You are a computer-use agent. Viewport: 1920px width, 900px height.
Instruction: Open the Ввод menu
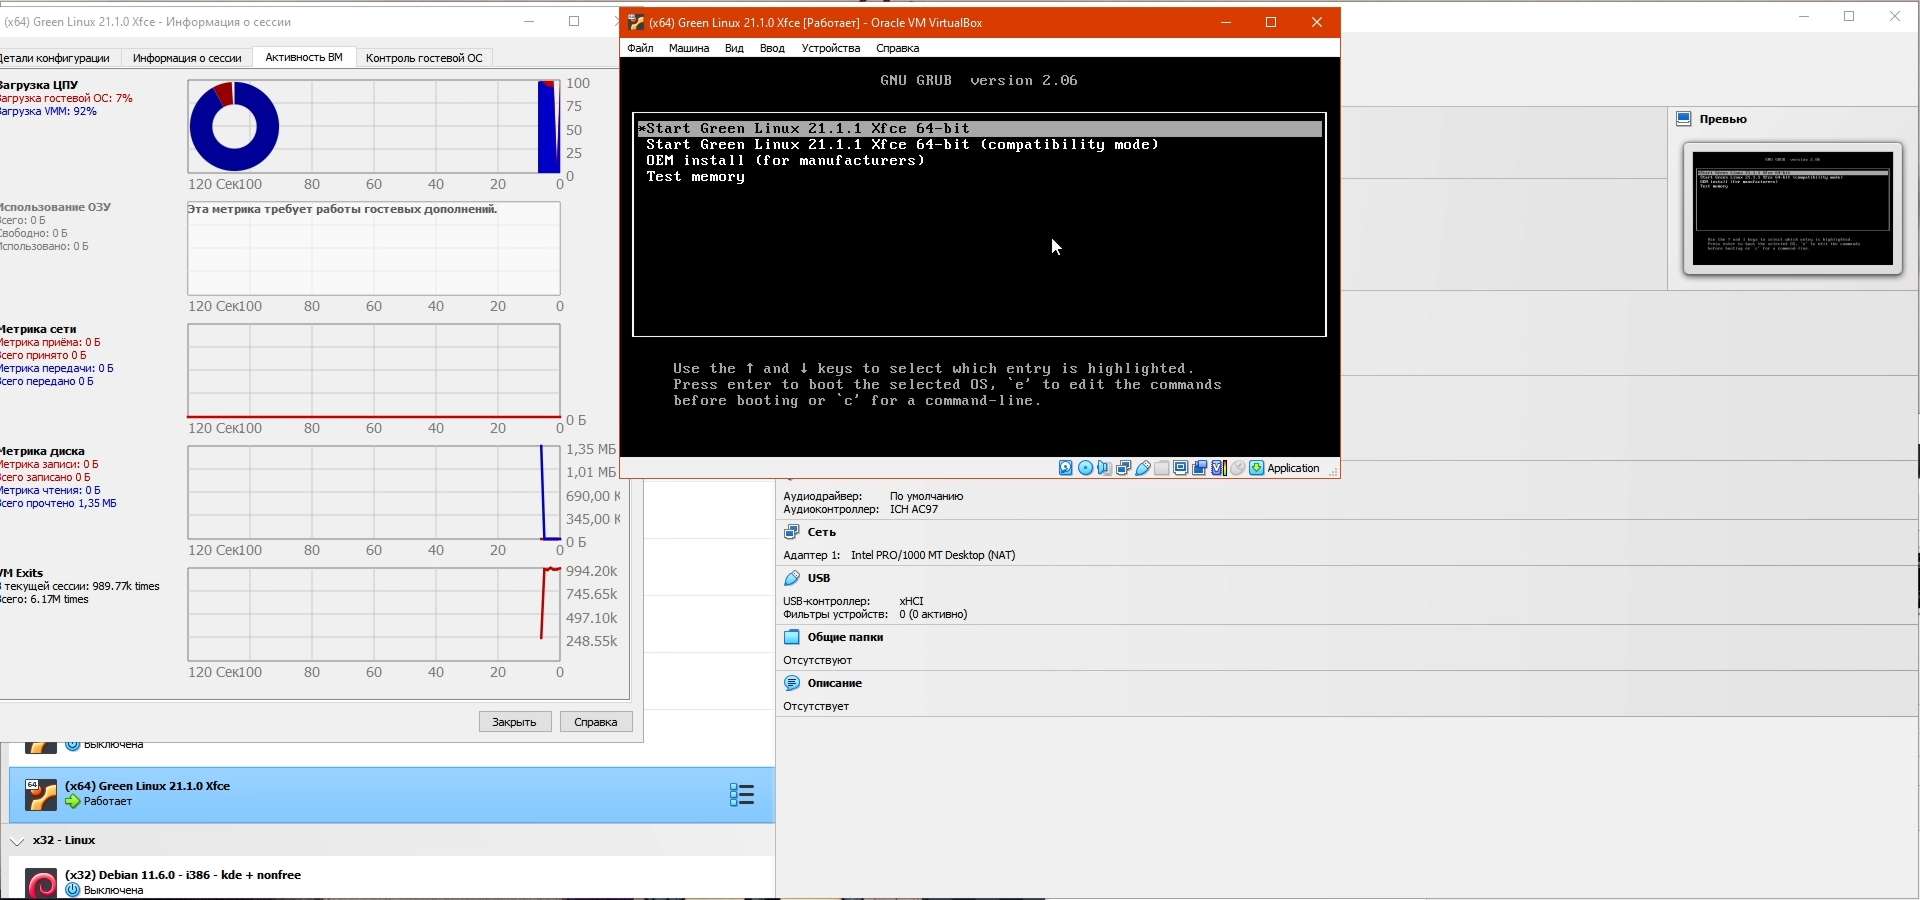772,48
